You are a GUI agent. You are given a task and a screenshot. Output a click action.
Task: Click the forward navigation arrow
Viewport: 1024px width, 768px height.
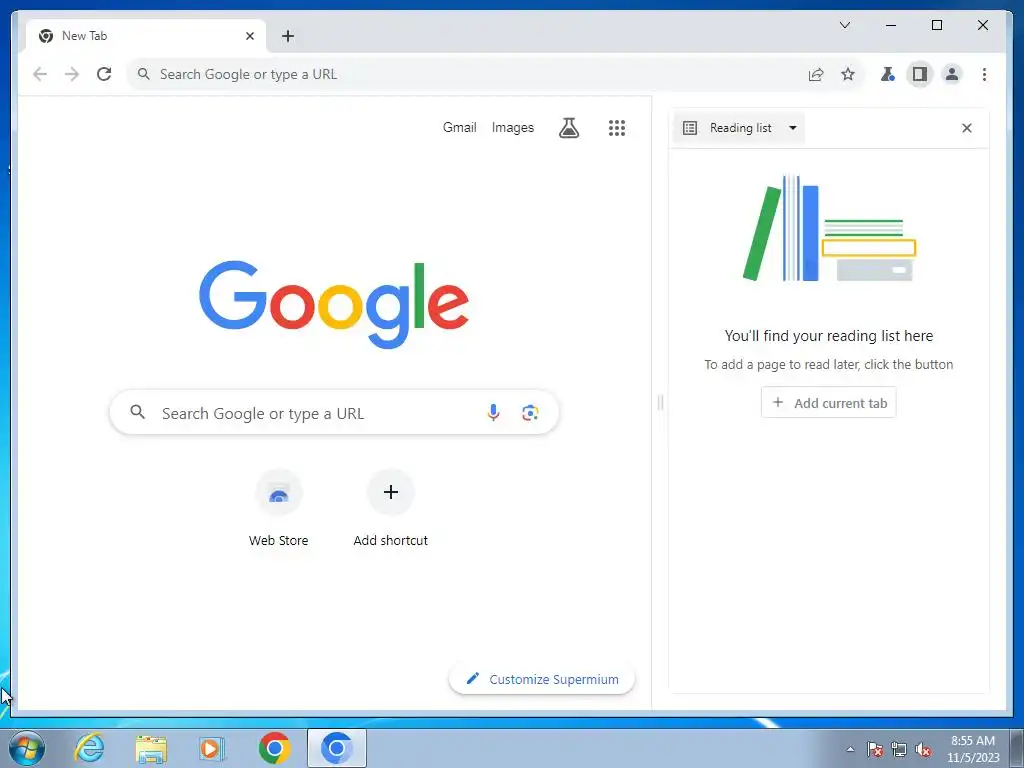tap(72, 74)
